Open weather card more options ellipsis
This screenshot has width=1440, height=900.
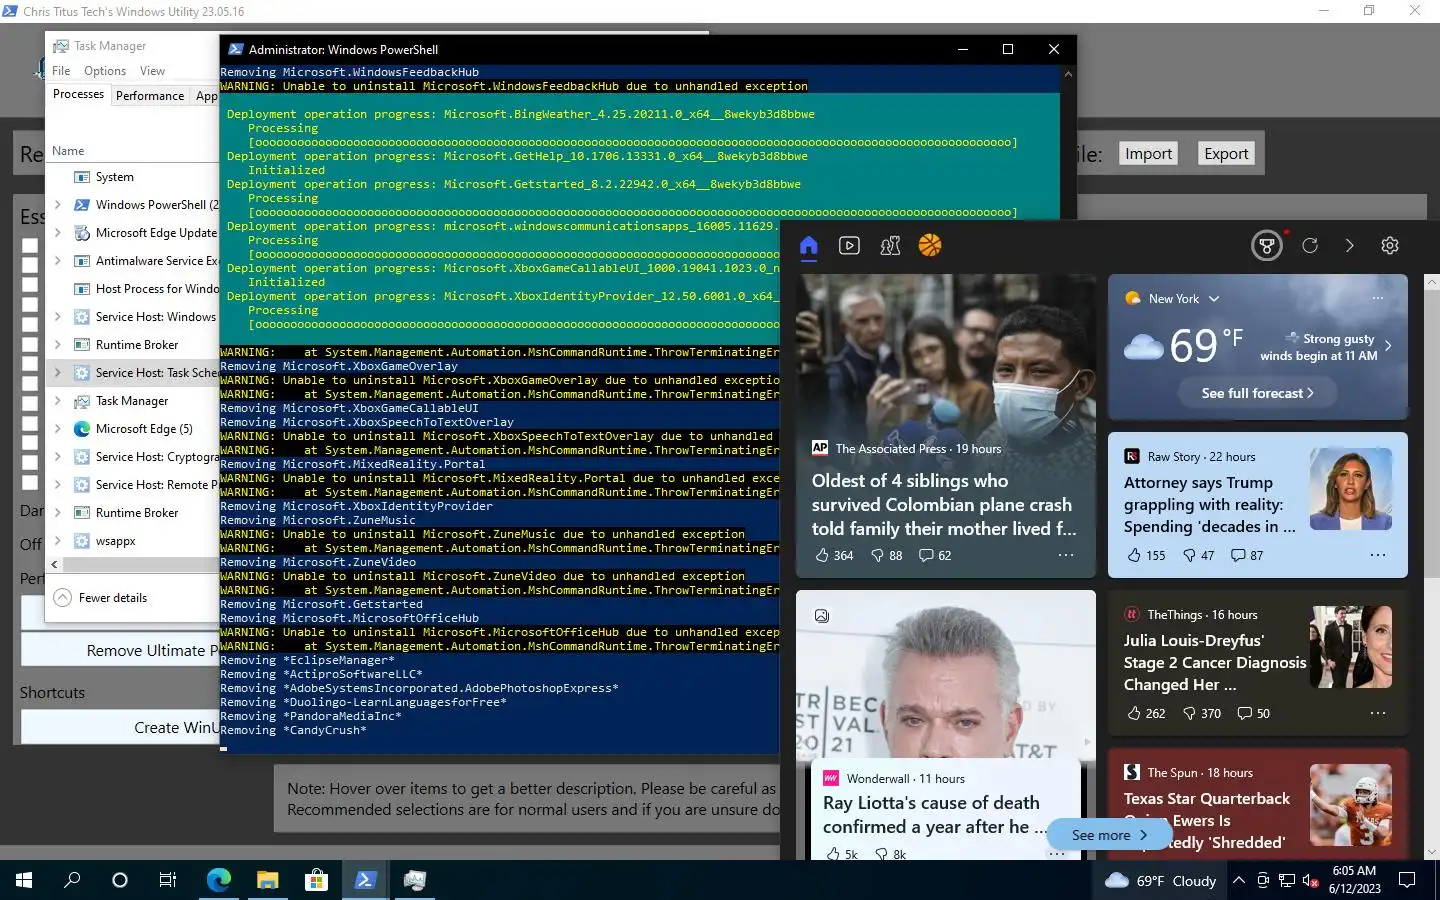pyautogui.click(x=1378, y=298)
